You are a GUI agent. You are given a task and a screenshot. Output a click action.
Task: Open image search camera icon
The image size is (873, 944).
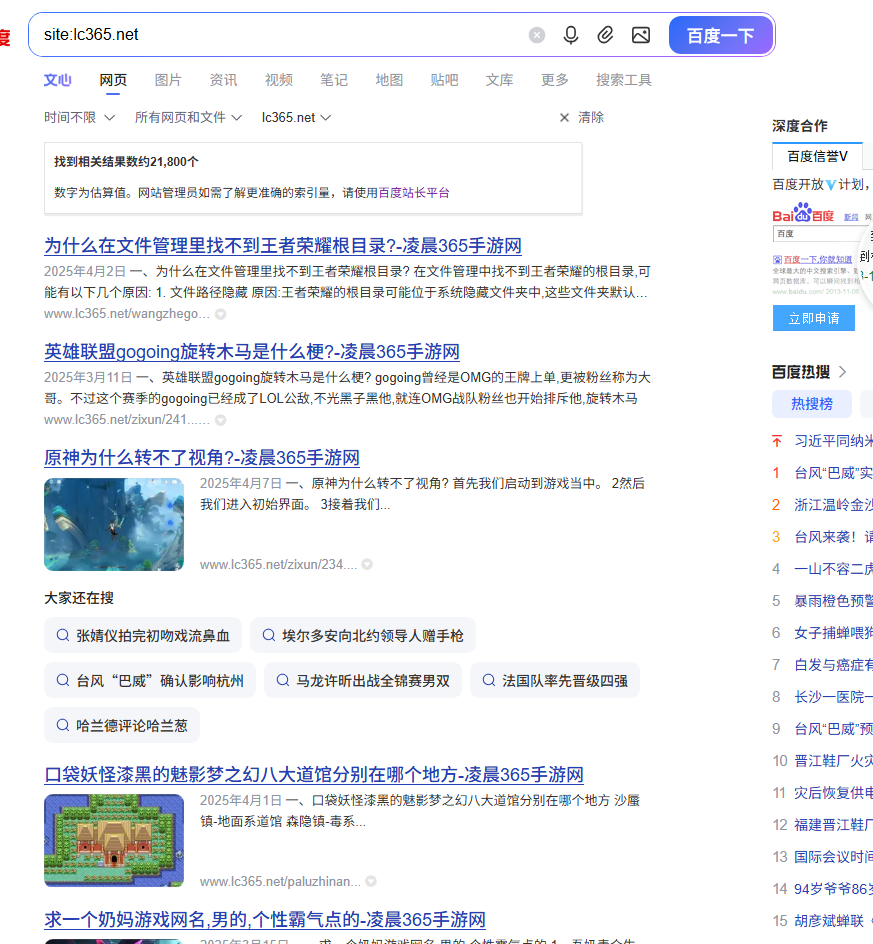pos(641,36)
